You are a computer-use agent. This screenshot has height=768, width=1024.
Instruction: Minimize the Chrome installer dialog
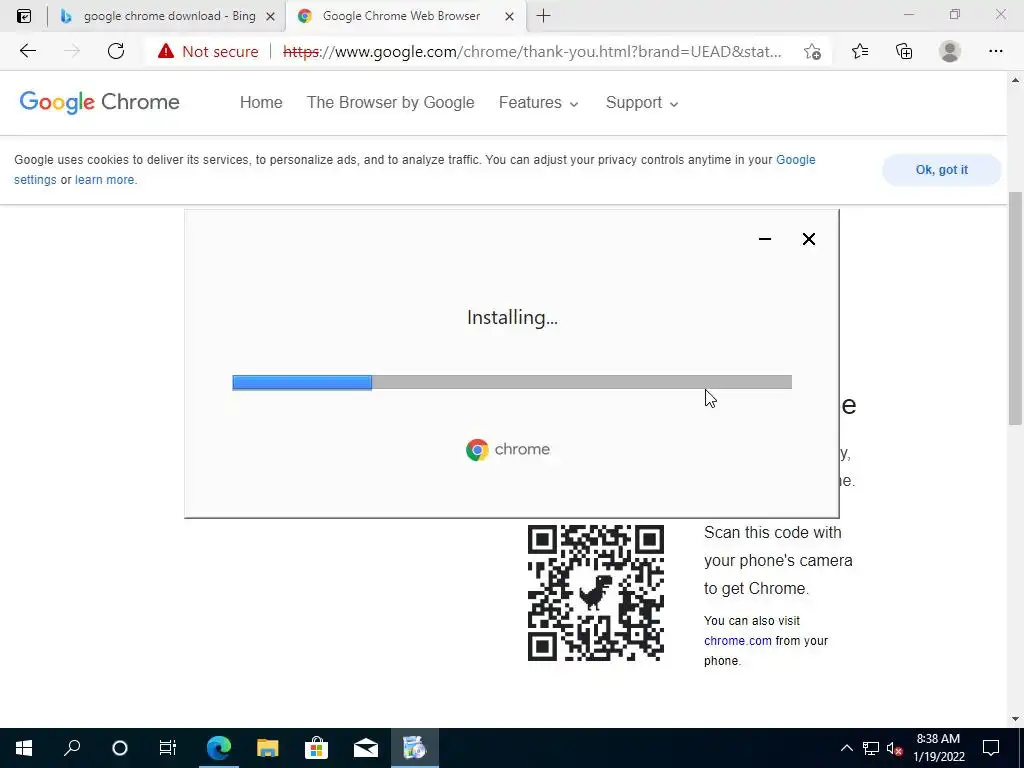coord(765,239)
